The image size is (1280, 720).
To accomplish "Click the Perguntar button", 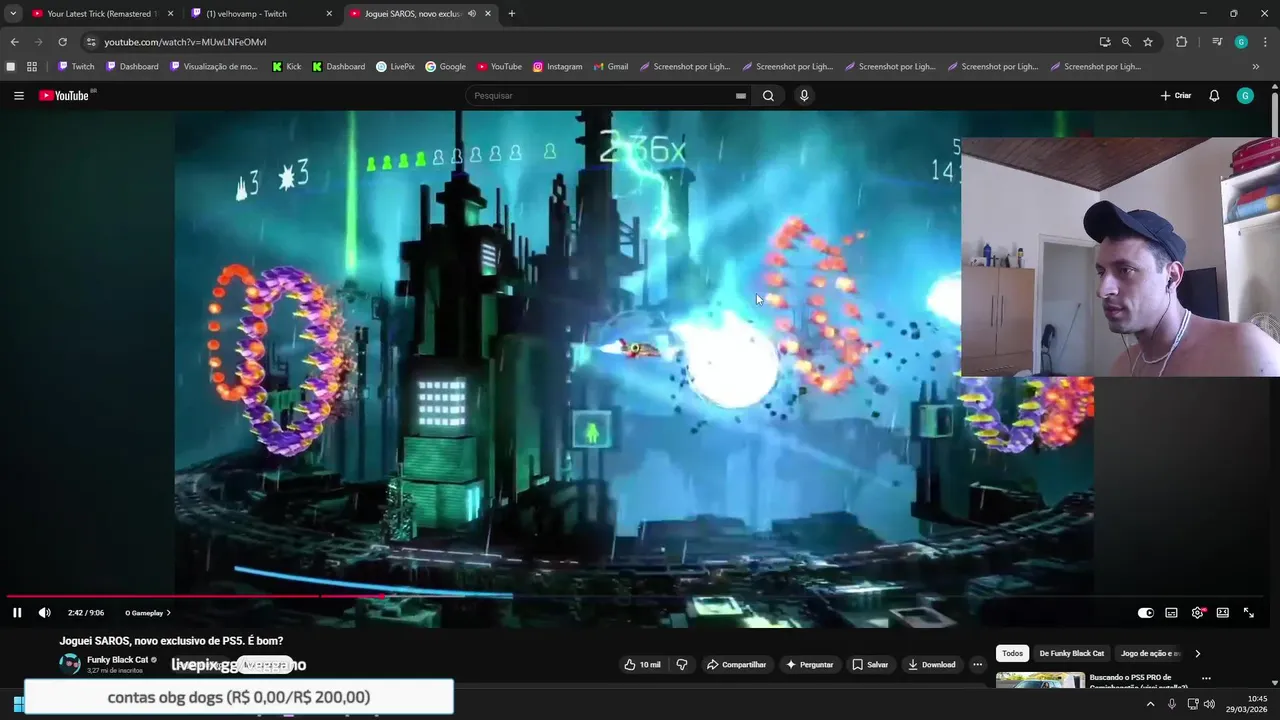I will pyautogui.click(x=809, y=664).
